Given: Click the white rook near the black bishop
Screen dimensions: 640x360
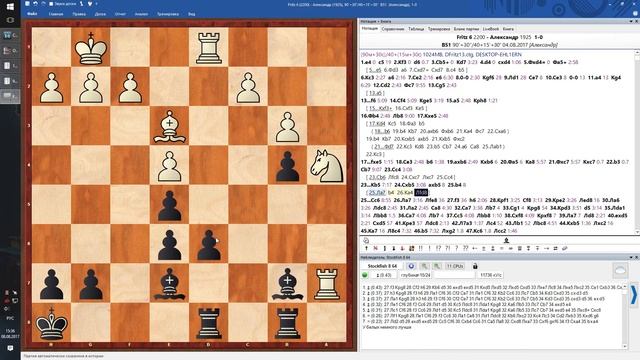Looking at the screenshot, I should [x=327, y=284].
